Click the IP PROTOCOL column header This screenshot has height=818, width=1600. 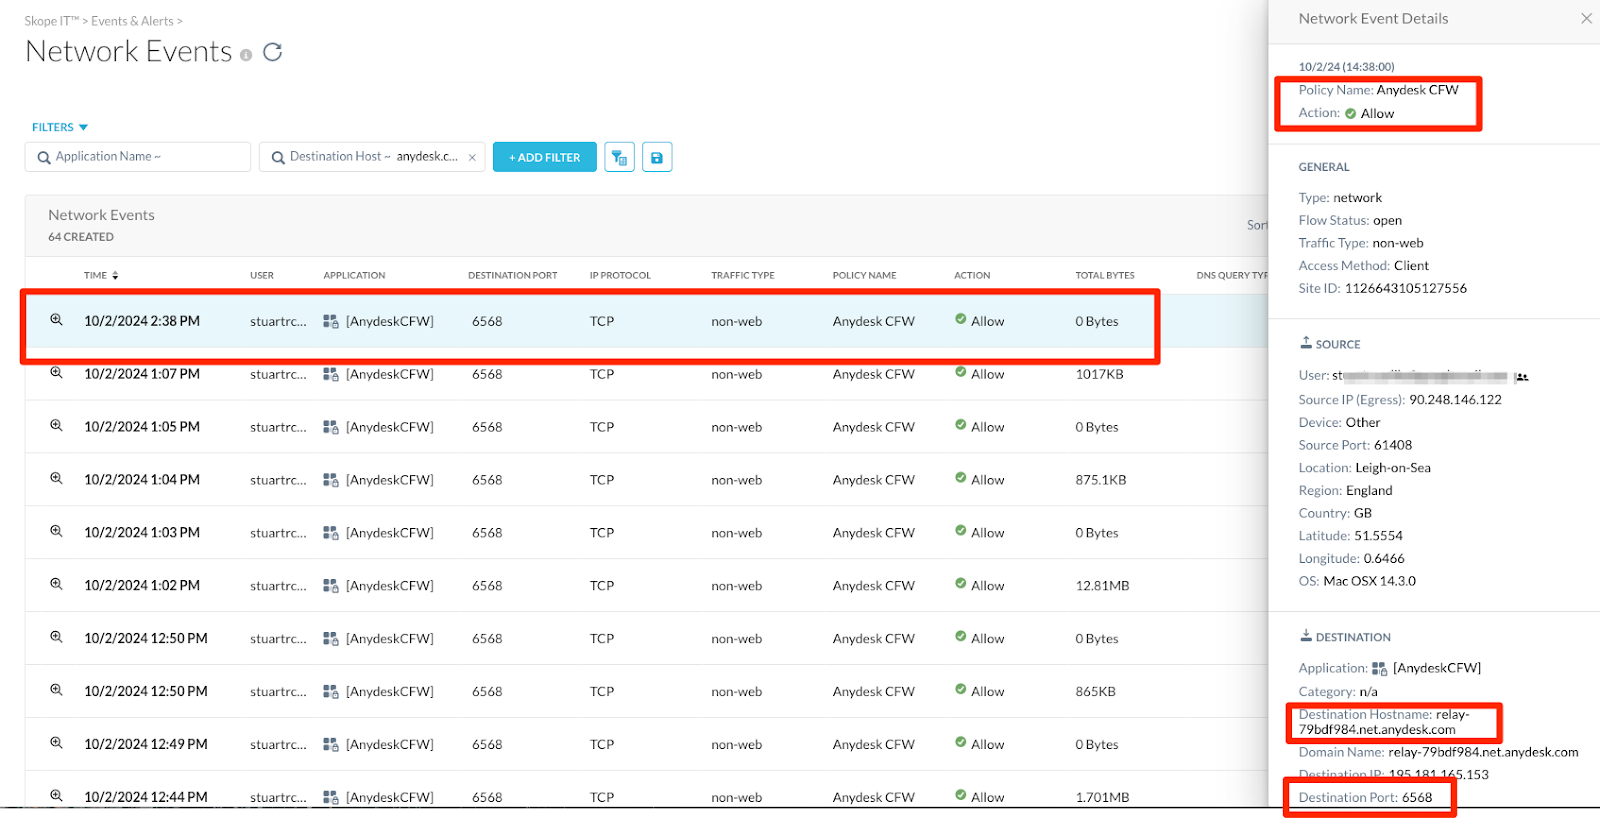coord(620,275)
